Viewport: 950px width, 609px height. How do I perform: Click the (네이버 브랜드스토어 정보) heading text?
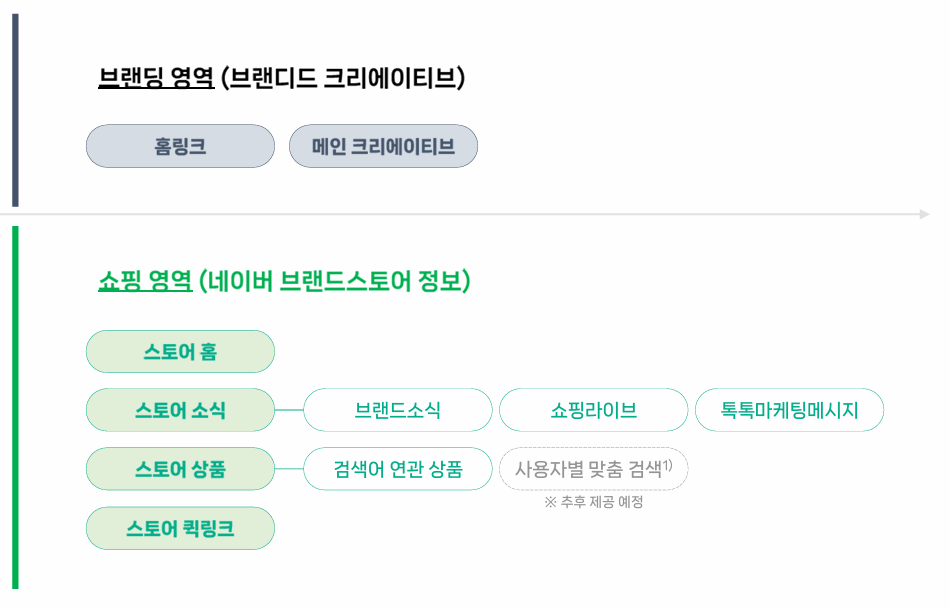(x=334, y=281)
